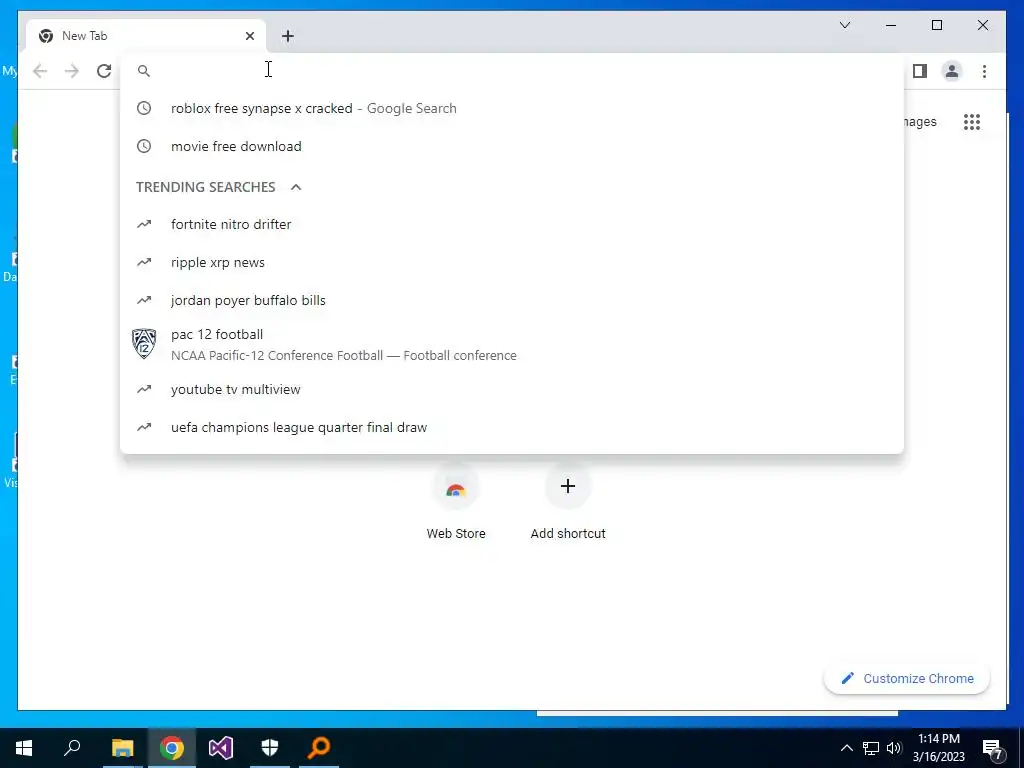Click the '- Google Search' label
This screenshot has height=768, width=1024.
click(x=406, y=108)
